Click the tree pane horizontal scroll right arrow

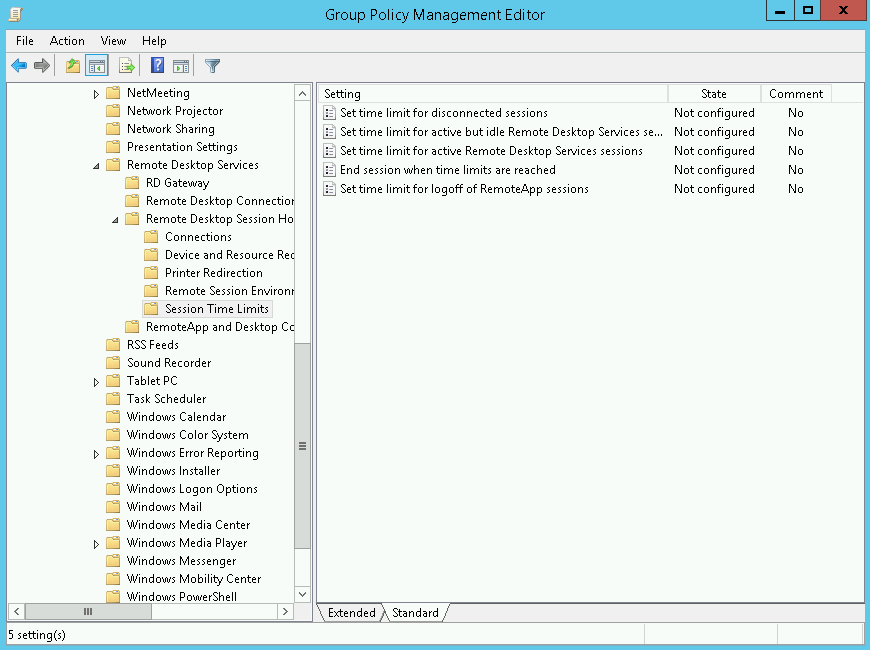285,612
